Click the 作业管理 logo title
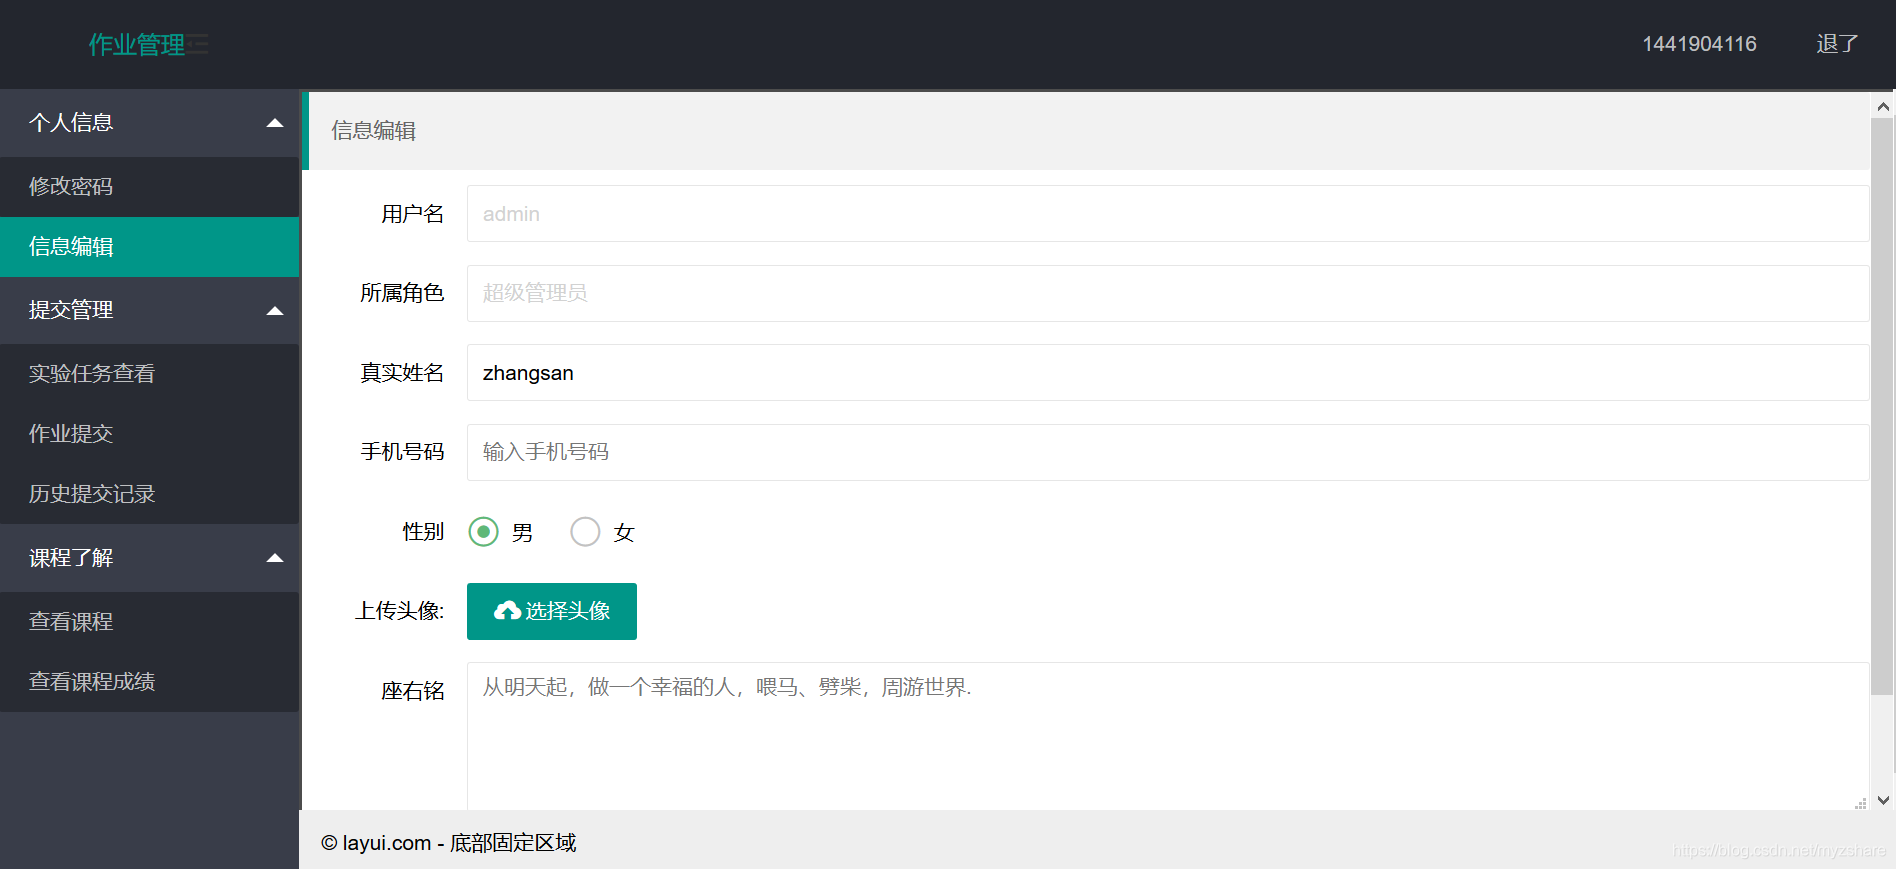This screenshot has width=1896, height=869. (137, 45)
